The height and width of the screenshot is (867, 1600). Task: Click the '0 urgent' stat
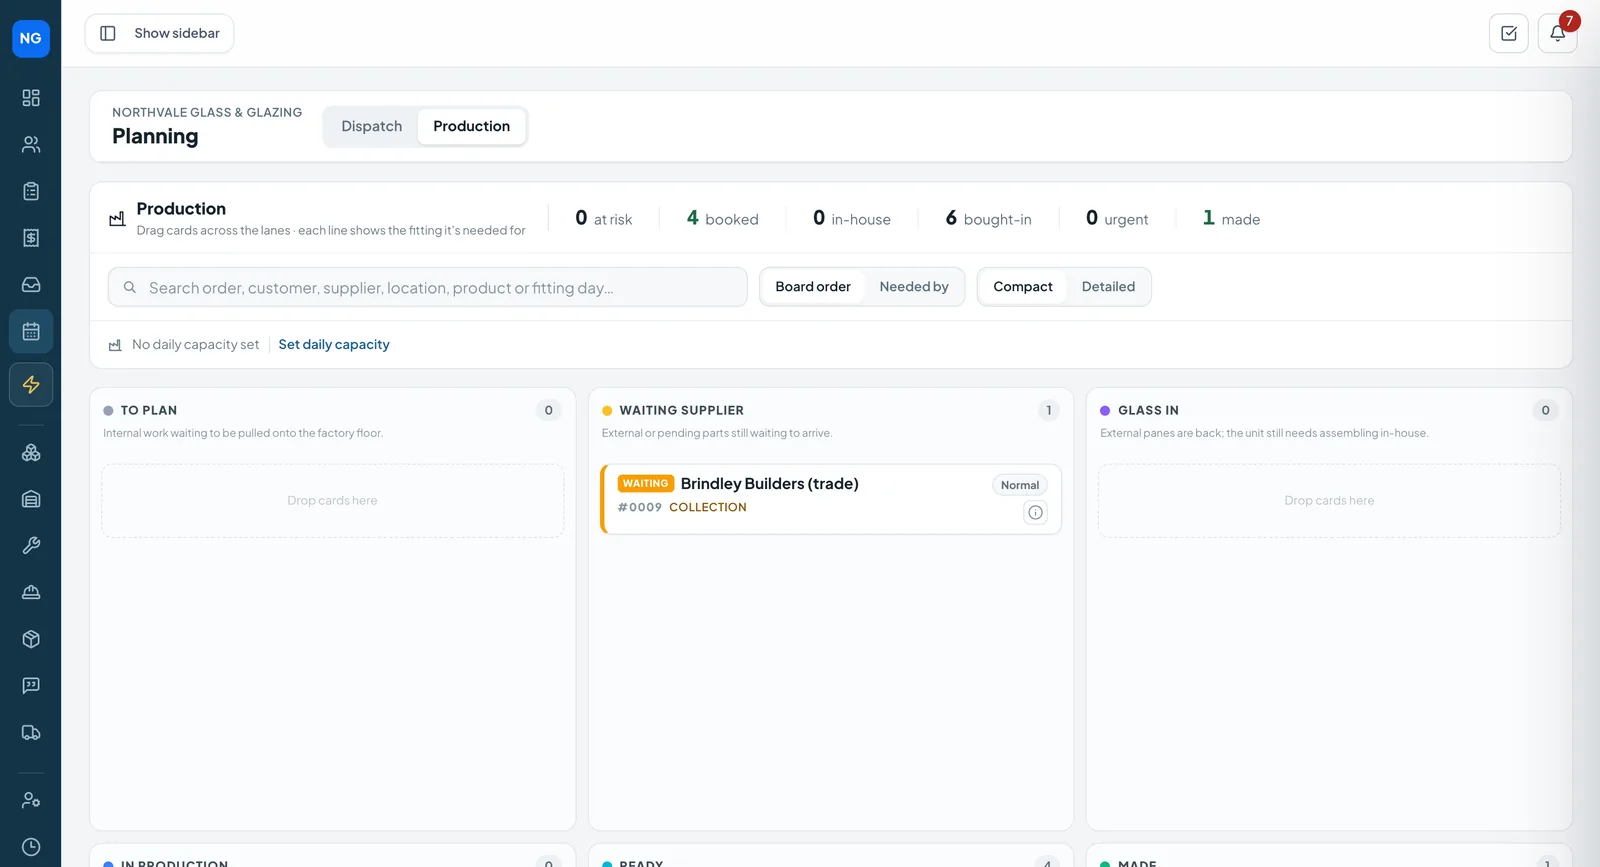pyautogui.click(x=1117, y=218)
